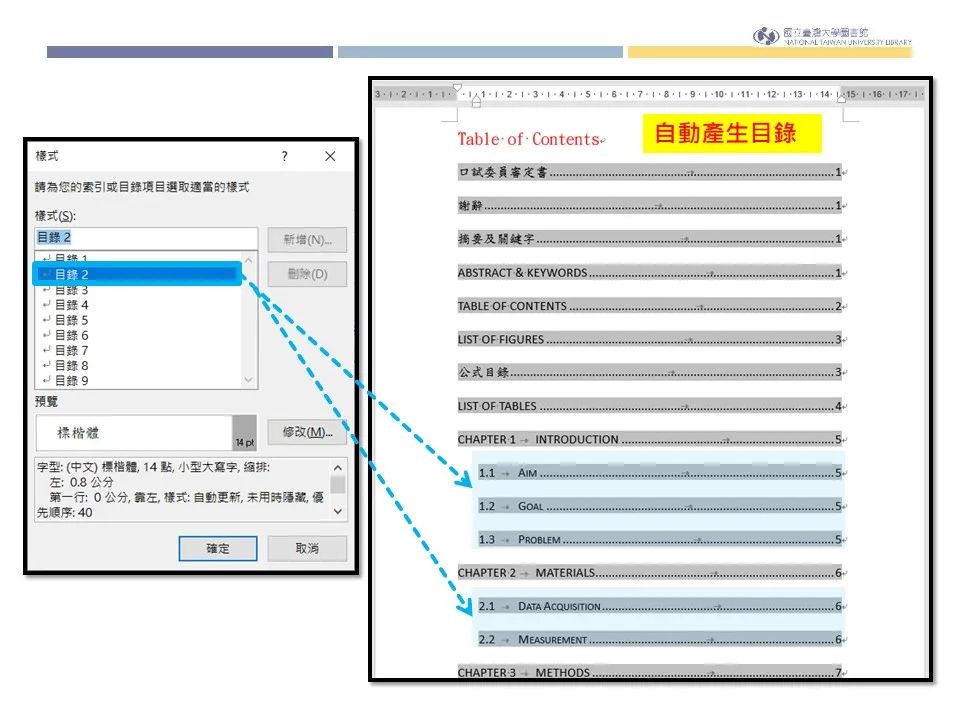The height and width of the screenshot is (720, 960).
Task: Click the Help (?) icon on the 樣式 dialog
Action: pos(285,156)
